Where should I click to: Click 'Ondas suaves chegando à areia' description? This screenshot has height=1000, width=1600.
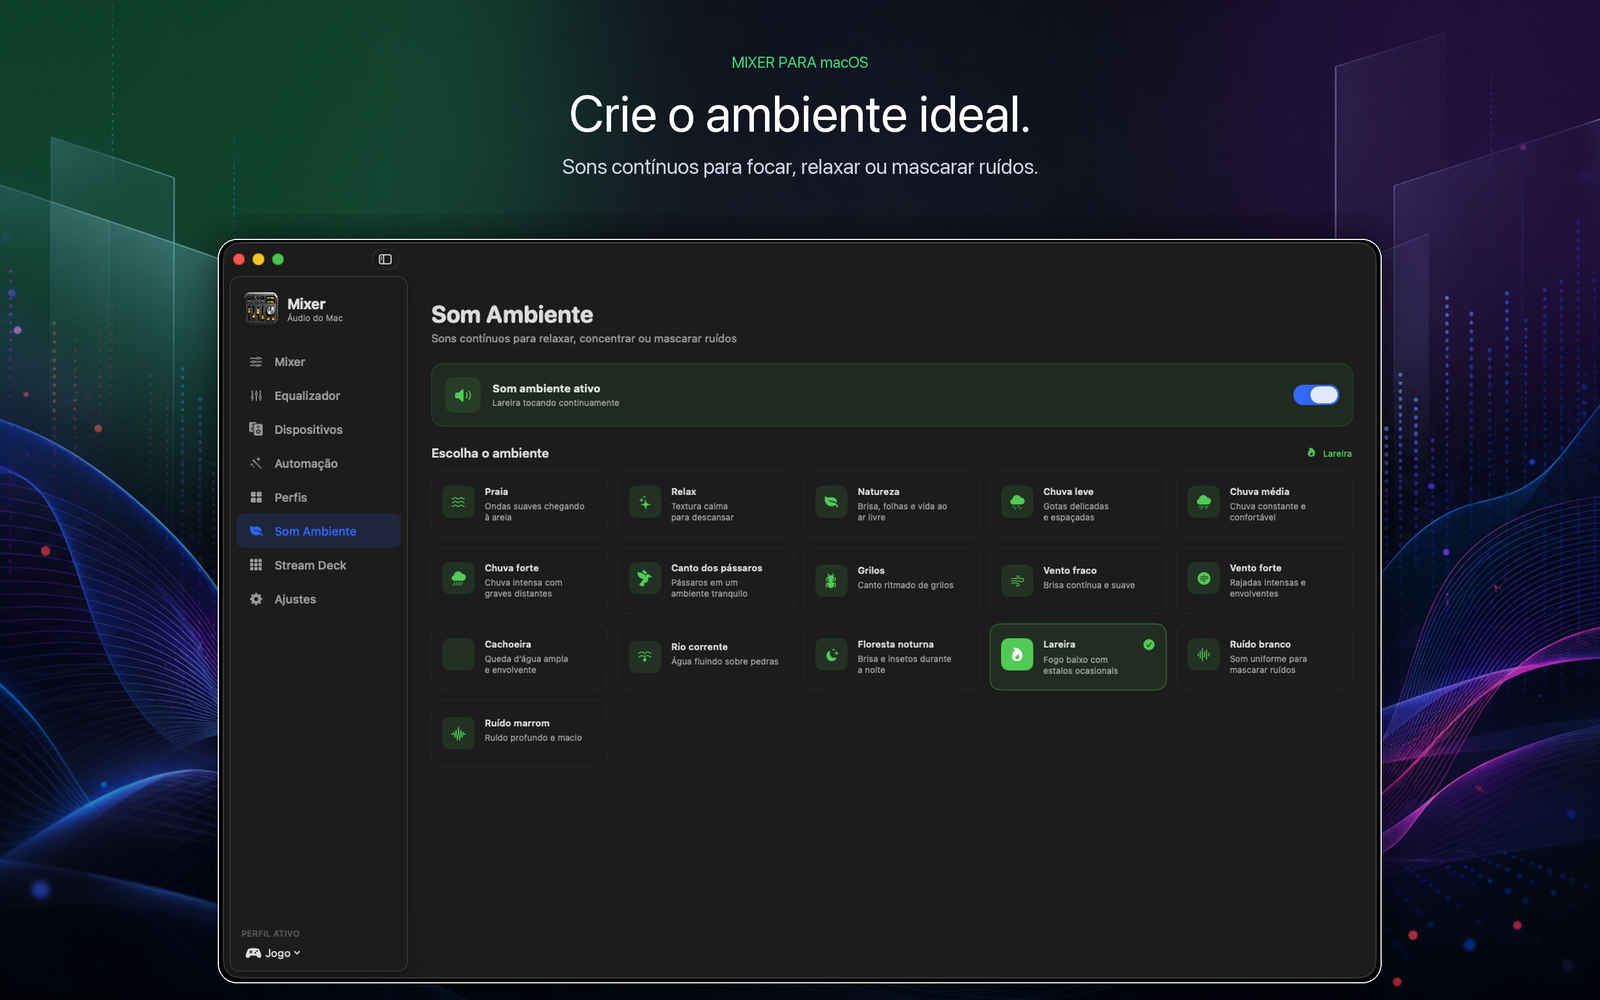535,512
